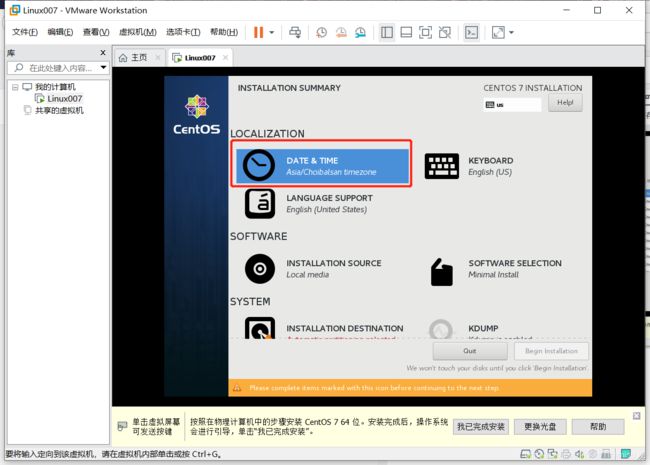Open the stretch display dropdown arrow
This screenshot has width=650, height=465.
click(x=511, y=32)
